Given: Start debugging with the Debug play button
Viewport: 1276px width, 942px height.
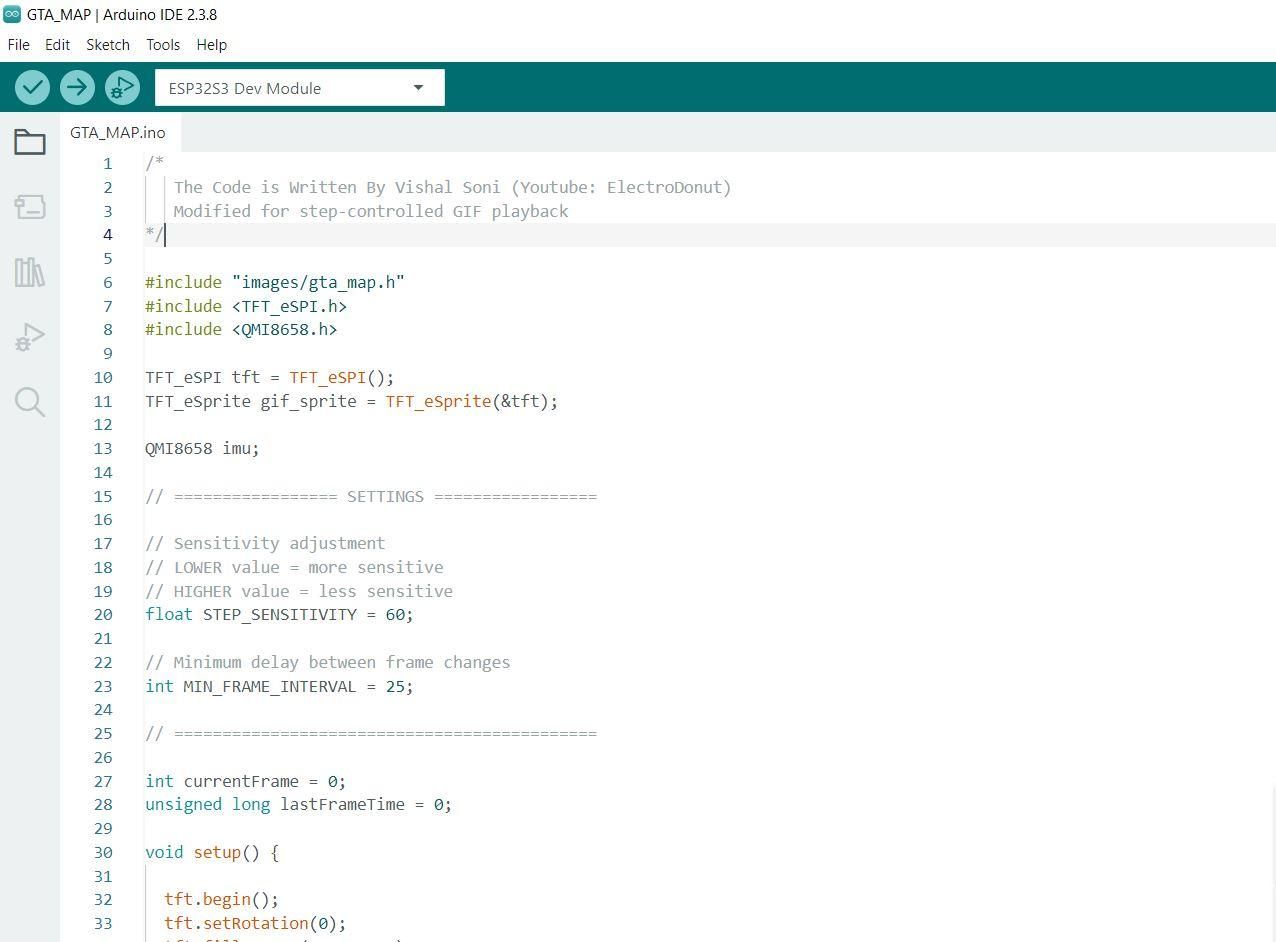Looking at the screenshot, I should click(x=122, y=88).
